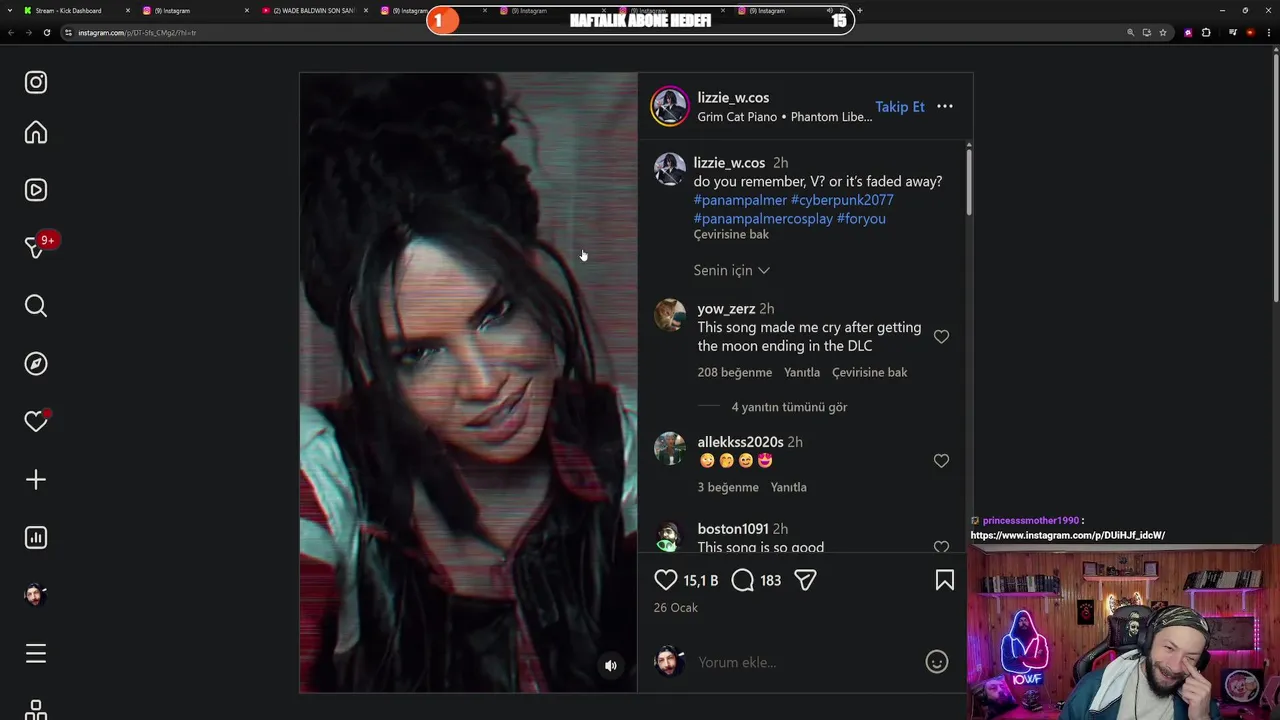Viewport: 1280px width, 720px height.
Task: Open Instagram home via logo icon
Action: coord(36,82)
